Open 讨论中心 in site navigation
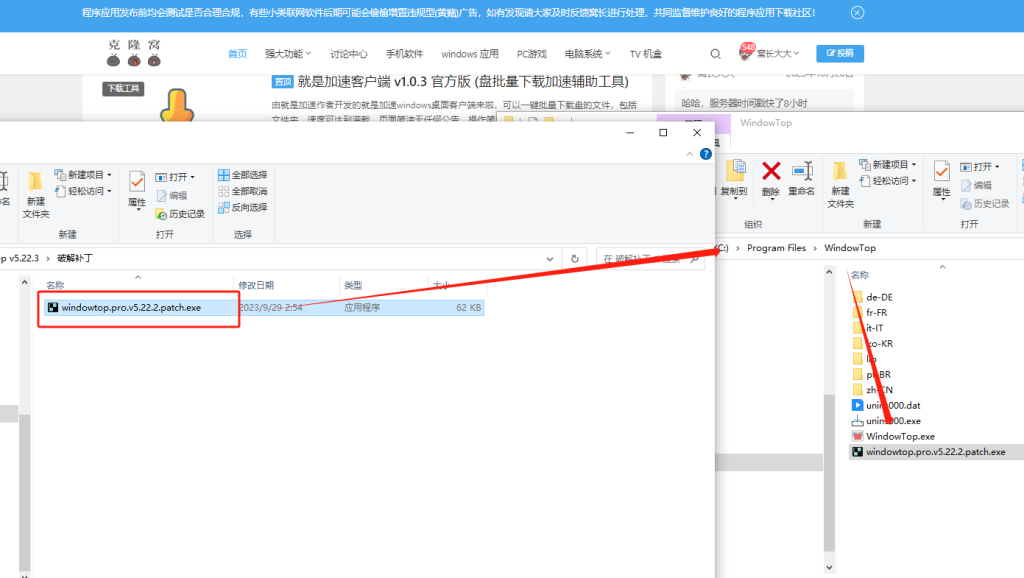 click(349, 54)
